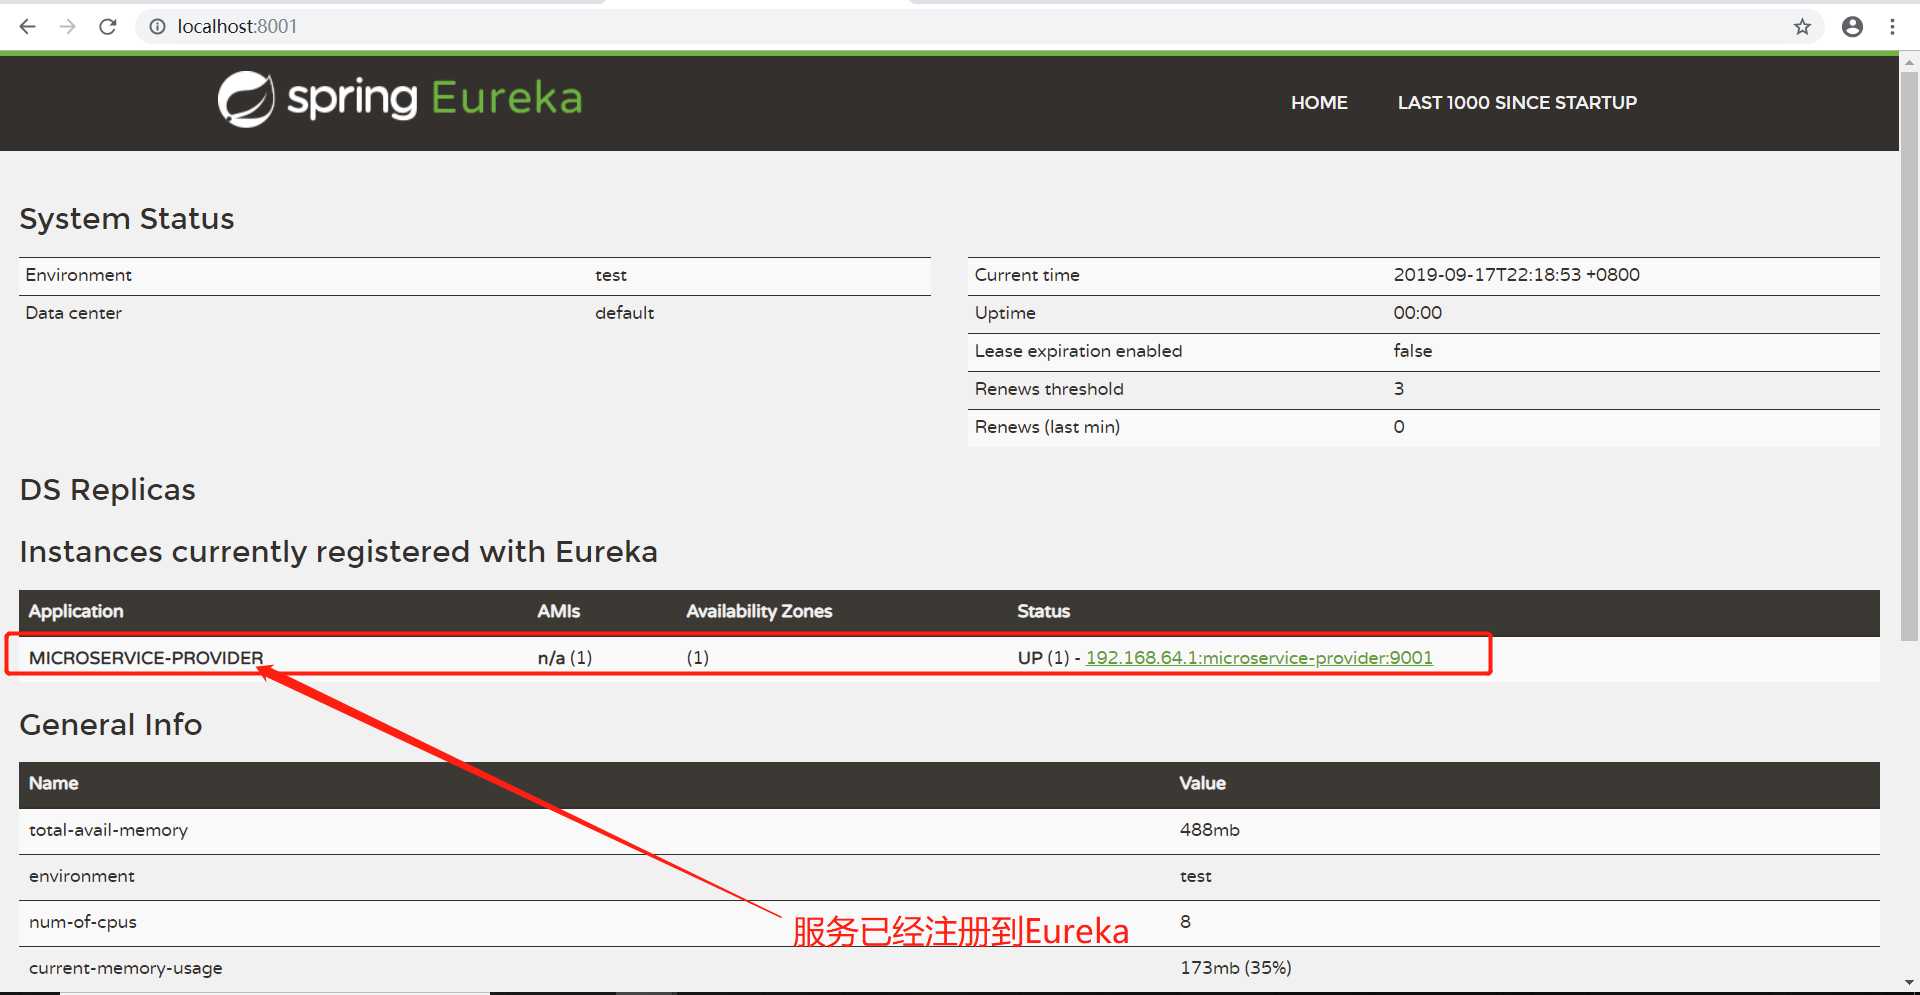The width and height of the screenshot is (1920, 995).
Task: Click the AMIs column header
Action: [x=558, y=611]
